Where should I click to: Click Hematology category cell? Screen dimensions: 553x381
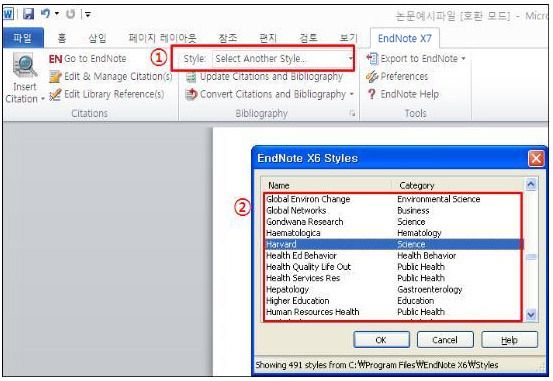pyautogui.click(x=419, y=233)
